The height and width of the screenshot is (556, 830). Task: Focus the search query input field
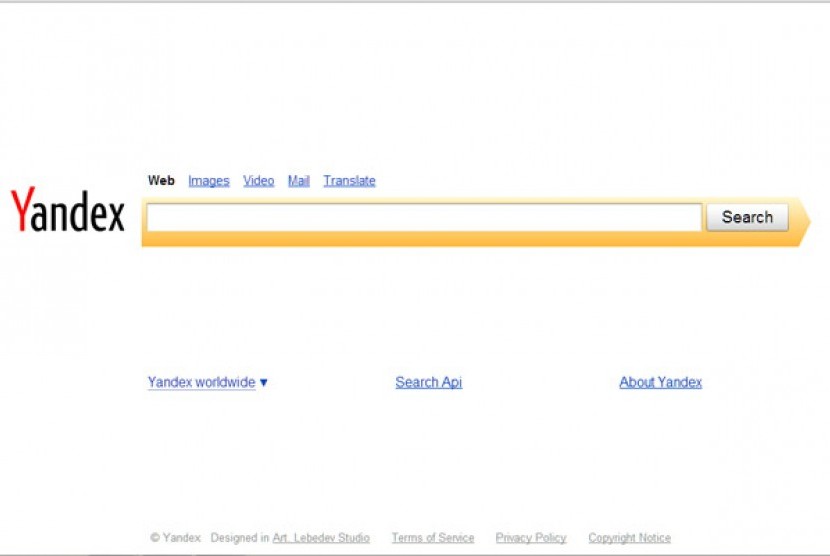pyautogui.click(x=424, y=217)
